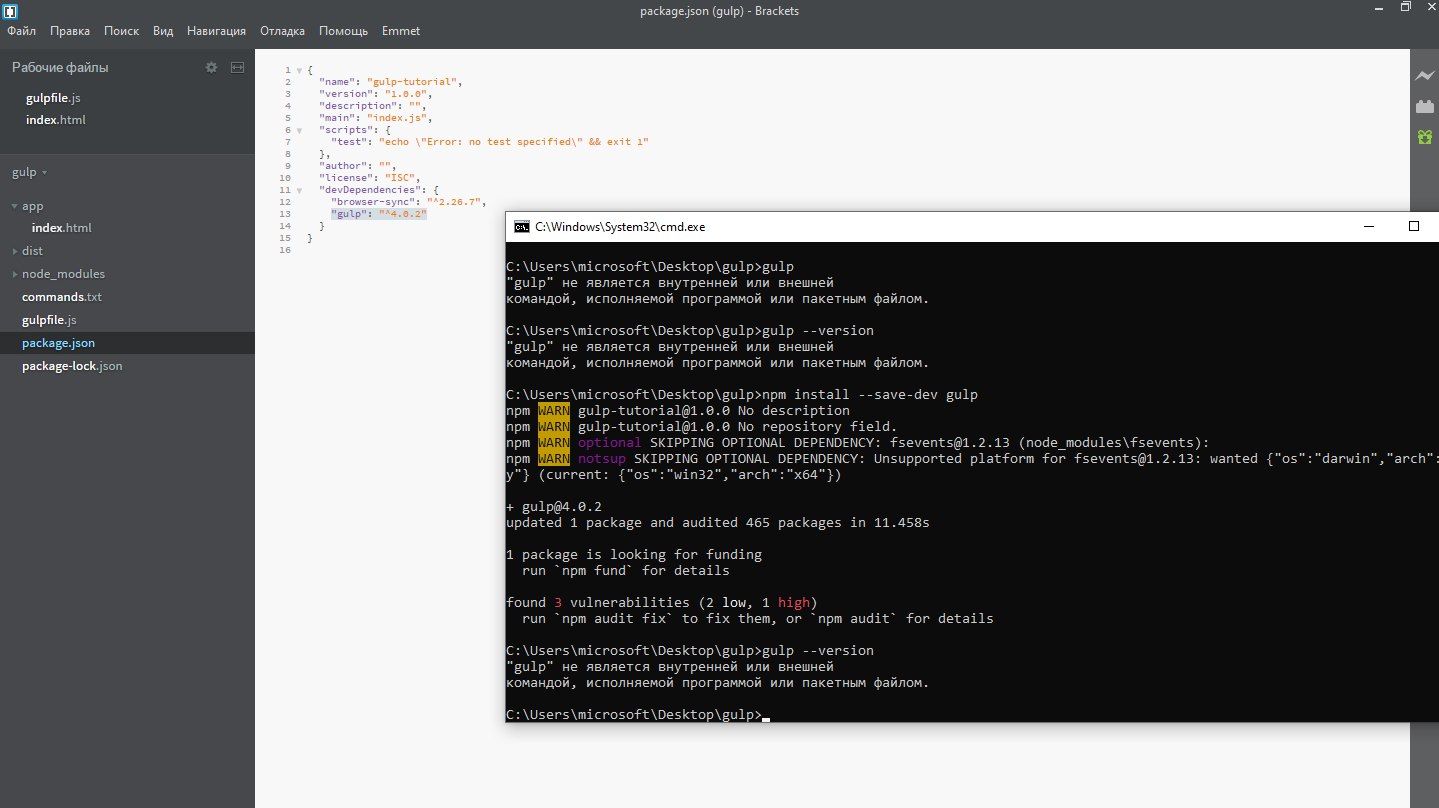
Task: Click line number 16 in the gutter
Action: click(x=286, y=250)
